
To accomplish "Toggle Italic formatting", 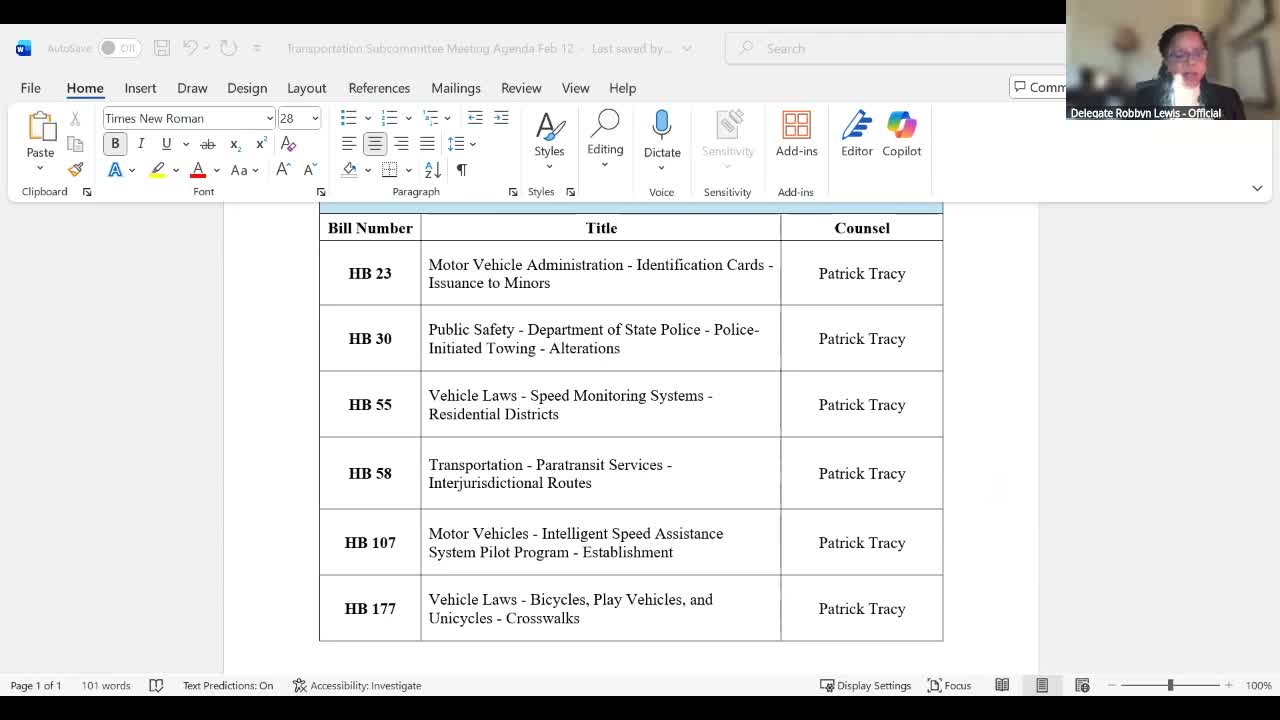I will [x=141, y=144].
